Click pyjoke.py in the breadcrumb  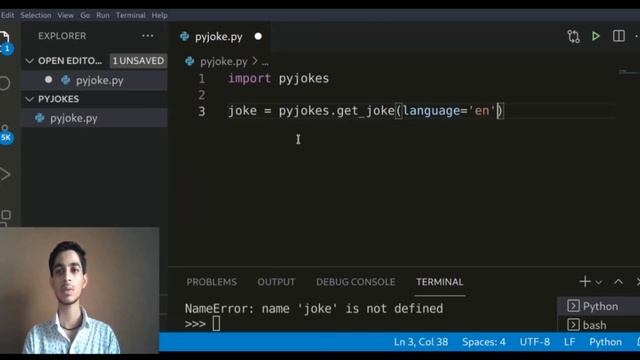(223, 61)
